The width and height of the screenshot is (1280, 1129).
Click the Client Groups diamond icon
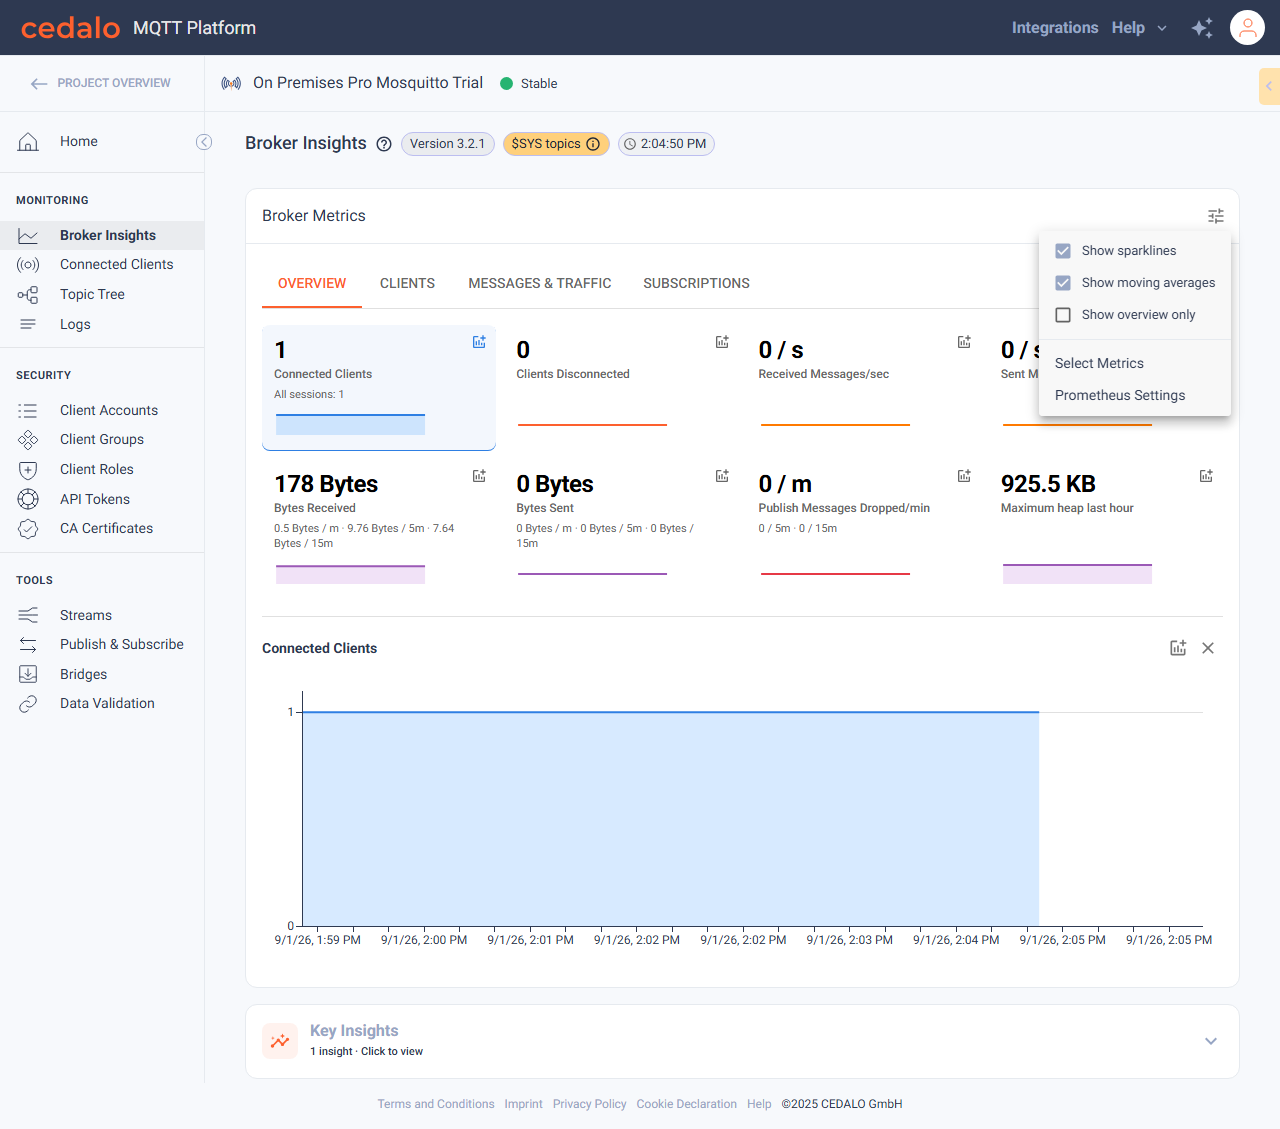click(28, 440)
